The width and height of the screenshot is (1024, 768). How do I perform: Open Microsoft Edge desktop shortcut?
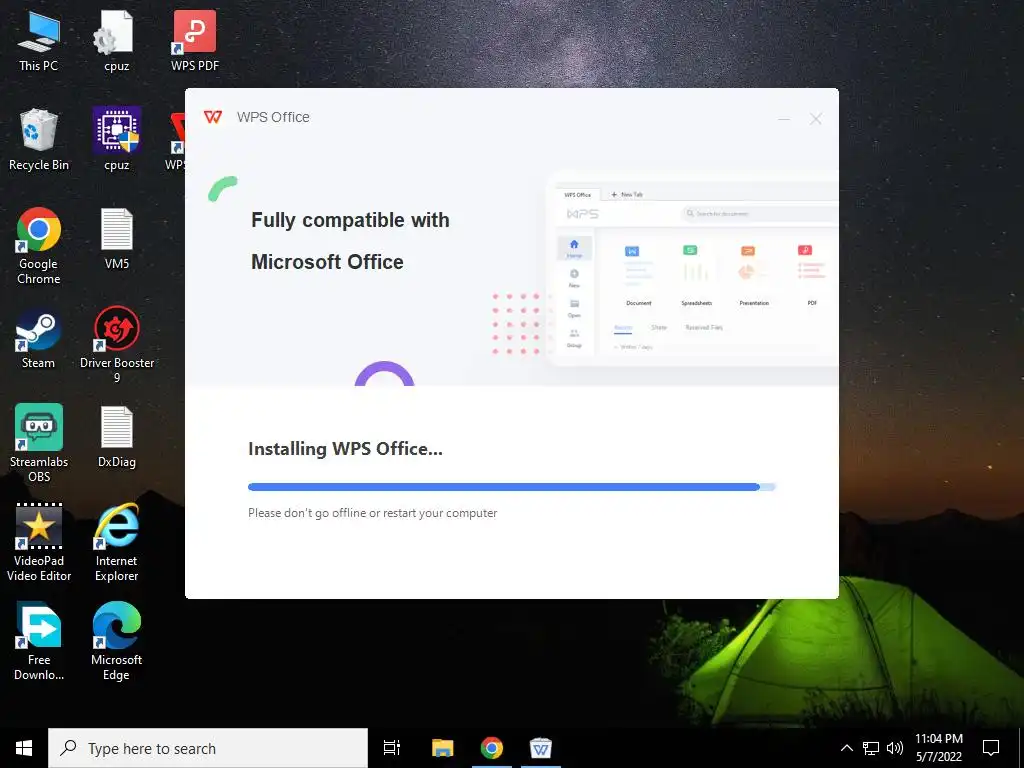pos(116,641)
